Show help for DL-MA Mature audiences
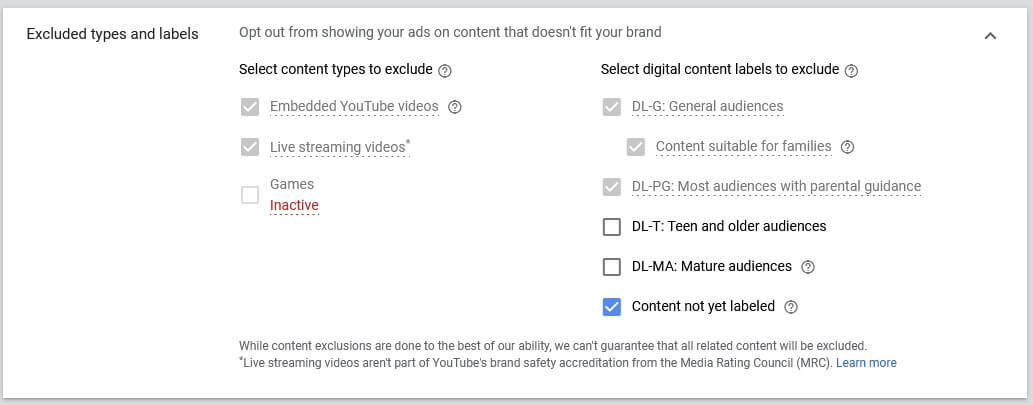This screenshot has width=1033, height=405. click(808, 267)
